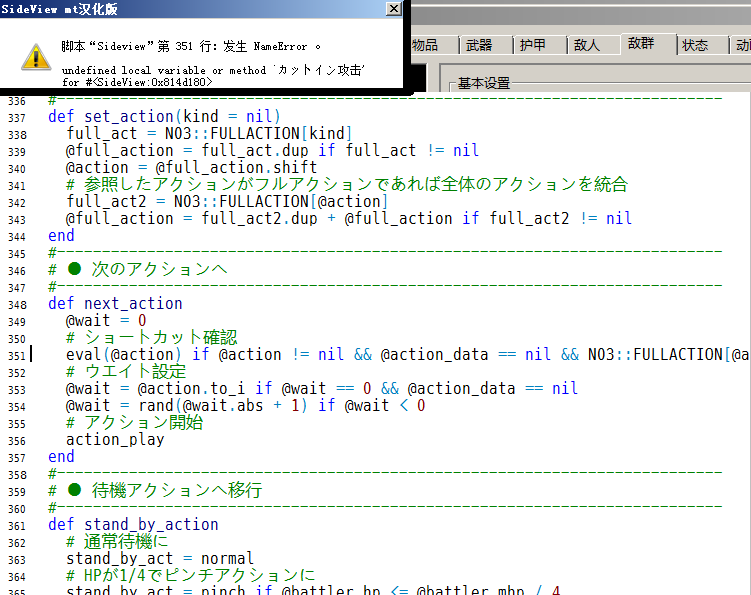
Task: Close the SideView error dialog
Action: tap(394, 9)
